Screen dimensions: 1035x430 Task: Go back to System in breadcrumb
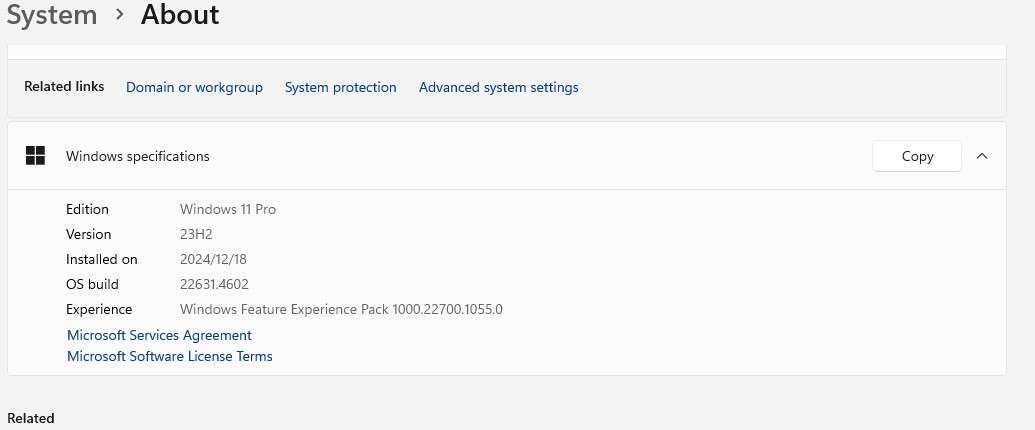(x=52, y=15)
